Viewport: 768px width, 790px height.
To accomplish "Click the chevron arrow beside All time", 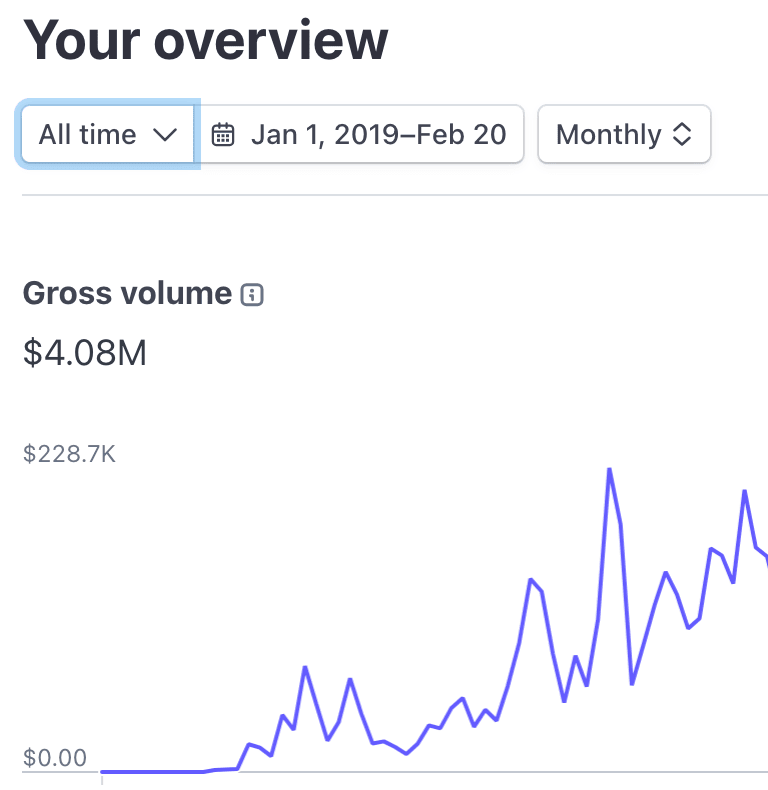I will [x=165, y=135].
